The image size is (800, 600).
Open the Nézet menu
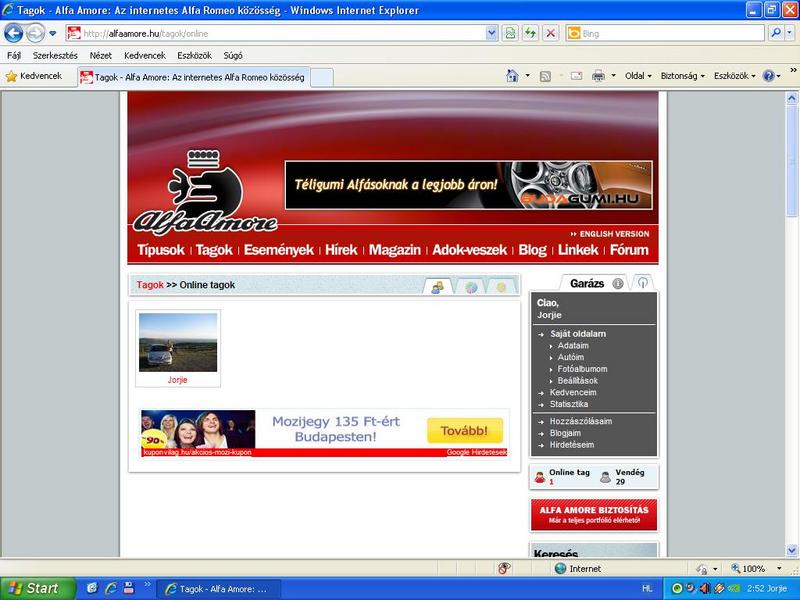click(x=101, y=55)
